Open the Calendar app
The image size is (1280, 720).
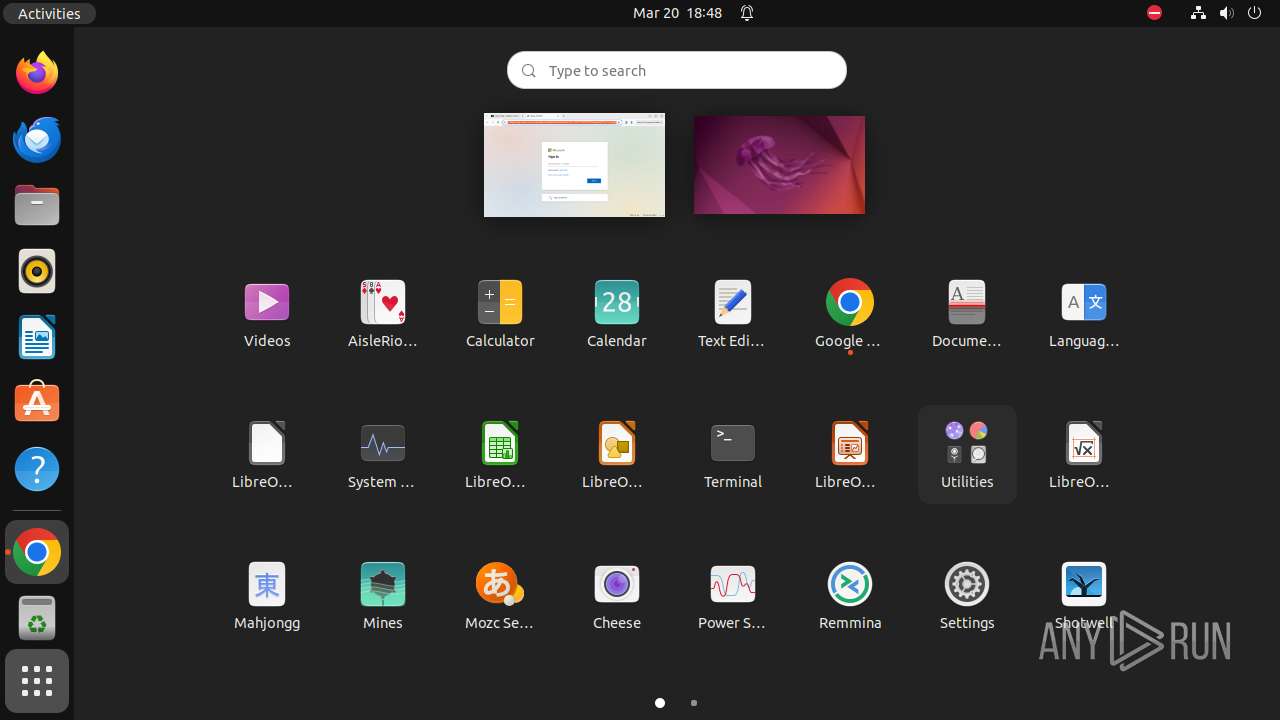(x=617, y=314)
